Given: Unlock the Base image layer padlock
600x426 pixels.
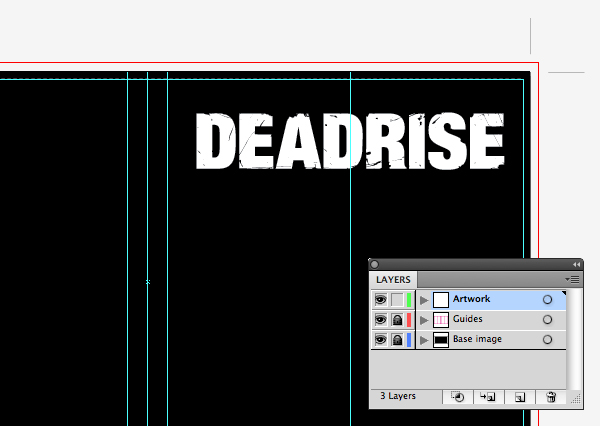Looking at the screenshot, I should point(397,339).
